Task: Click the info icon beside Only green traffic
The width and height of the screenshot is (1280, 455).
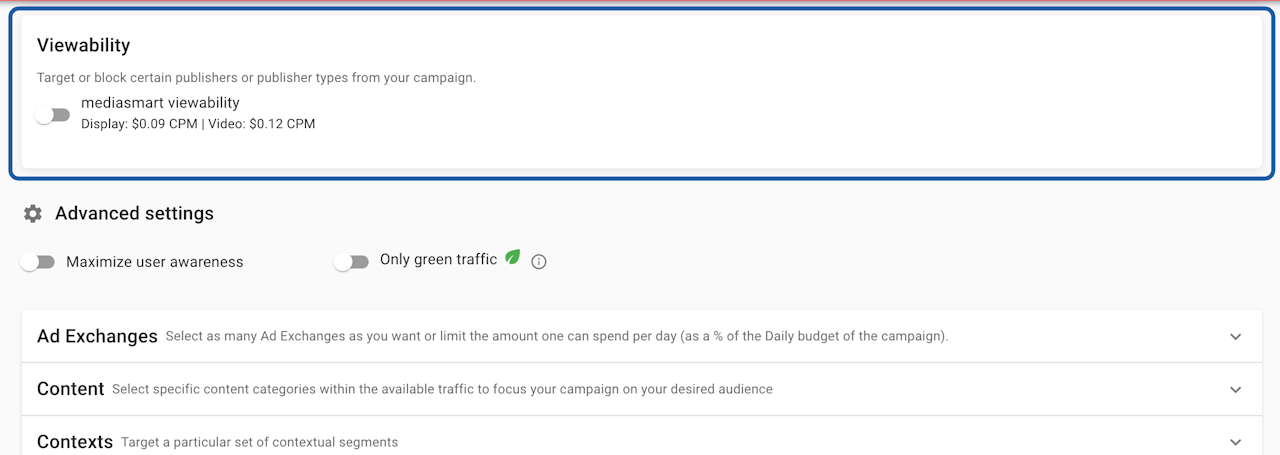Action: [x=539, y=262]
